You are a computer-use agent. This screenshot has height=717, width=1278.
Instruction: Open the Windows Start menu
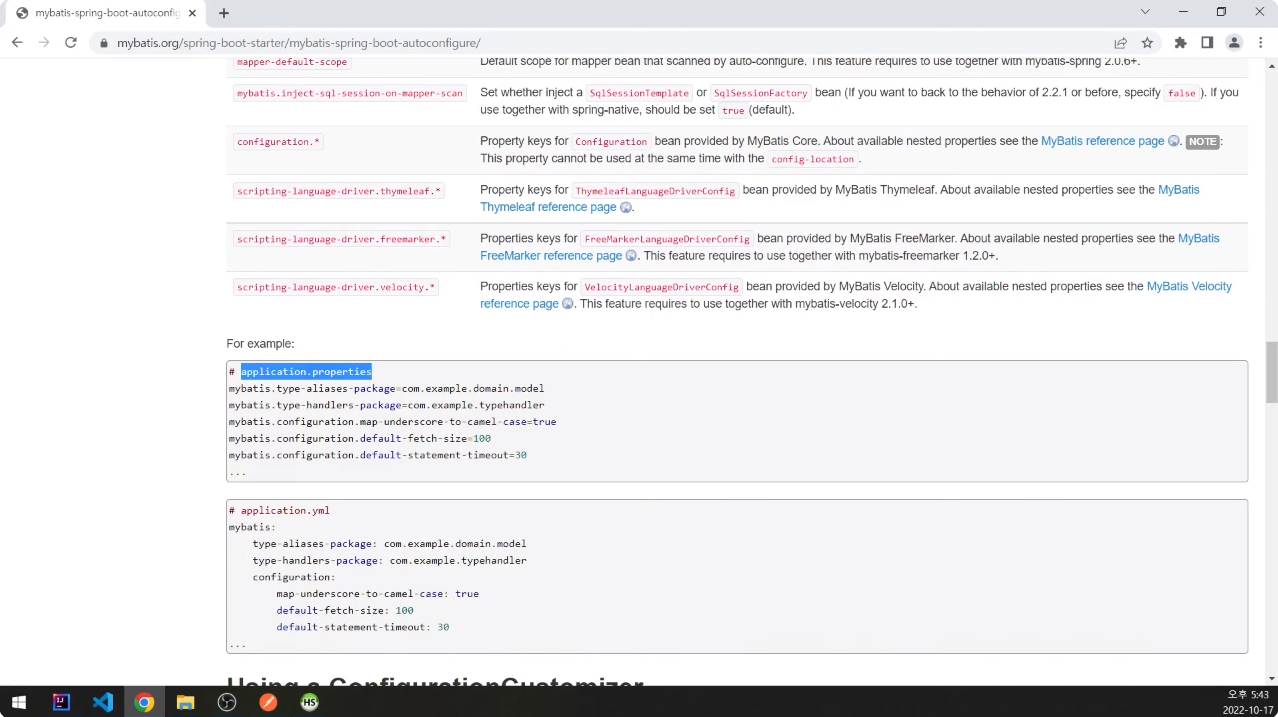click(18, 702)
